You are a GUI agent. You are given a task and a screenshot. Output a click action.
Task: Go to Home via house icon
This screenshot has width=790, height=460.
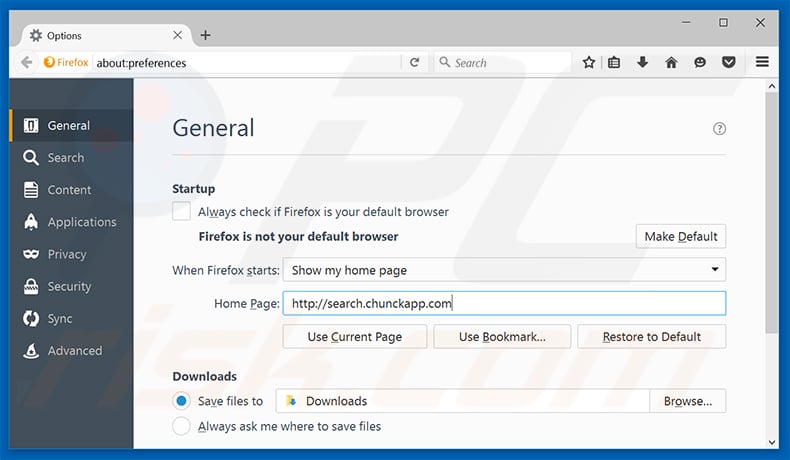click(x=671, y=62)
